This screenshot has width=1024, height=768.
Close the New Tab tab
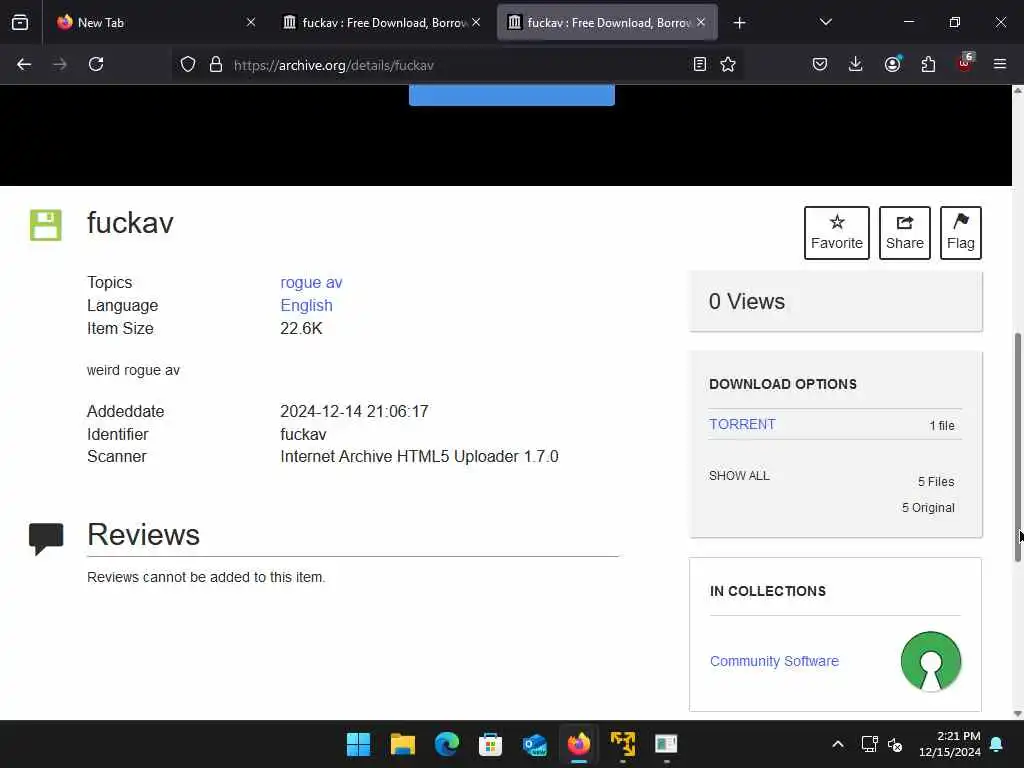(x=251, y=22)
